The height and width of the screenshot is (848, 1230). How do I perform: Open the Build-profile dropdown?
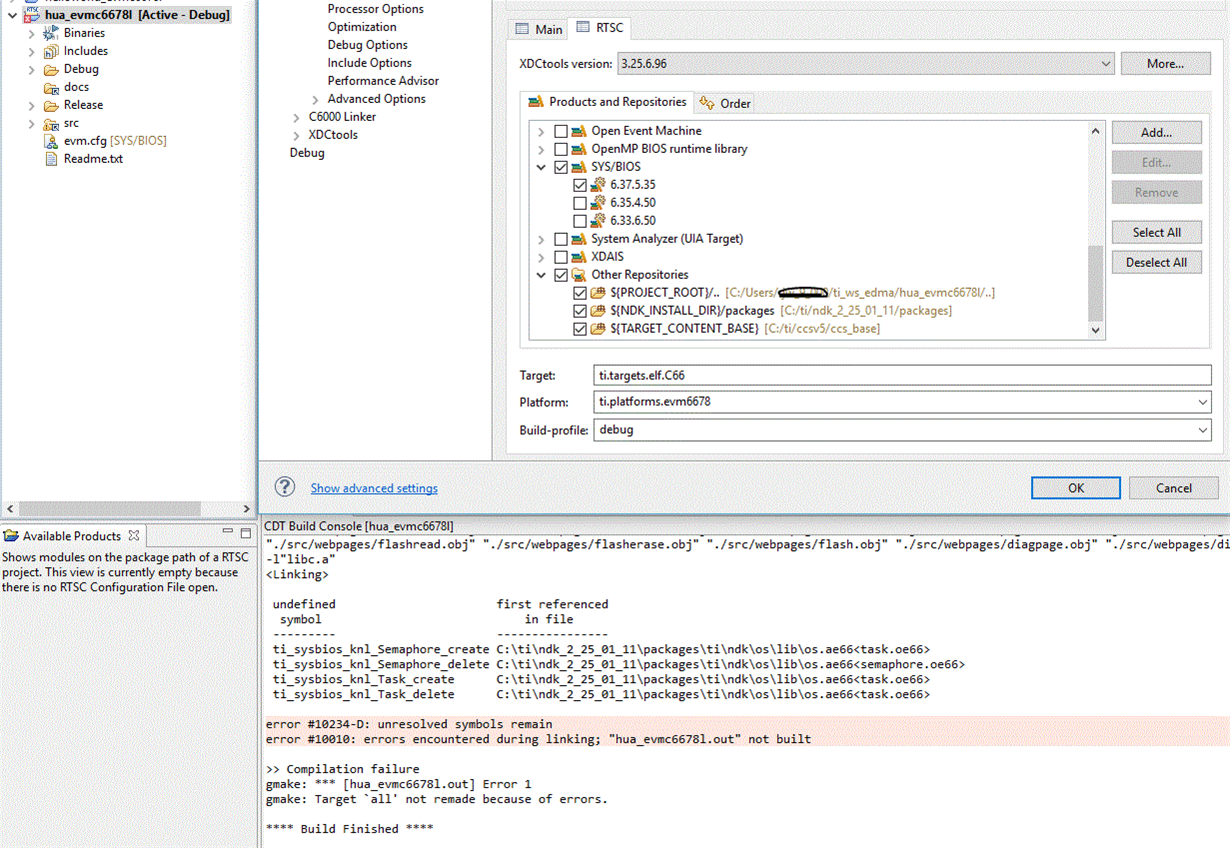(1201, 430)
